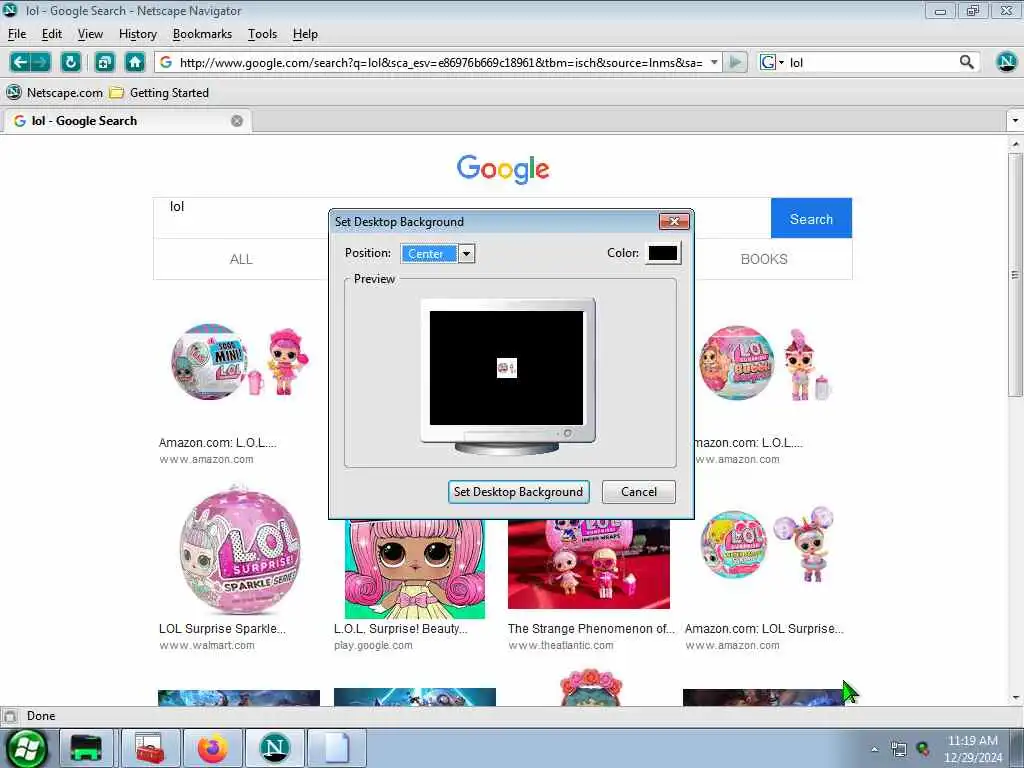Switch to the ALL results tab
Screen dimensions: 1024x768
tap(241, 259)
